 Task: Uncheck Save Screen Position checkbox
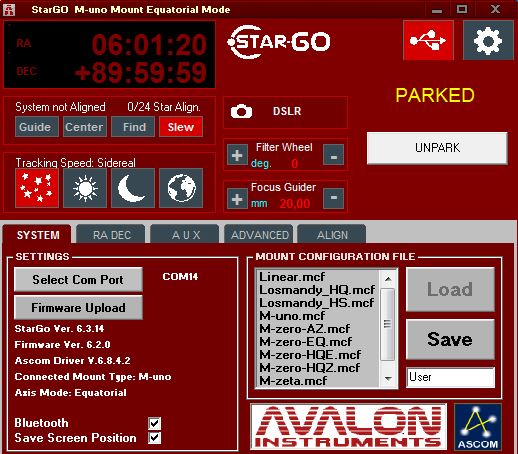click(x=154, y=438)
